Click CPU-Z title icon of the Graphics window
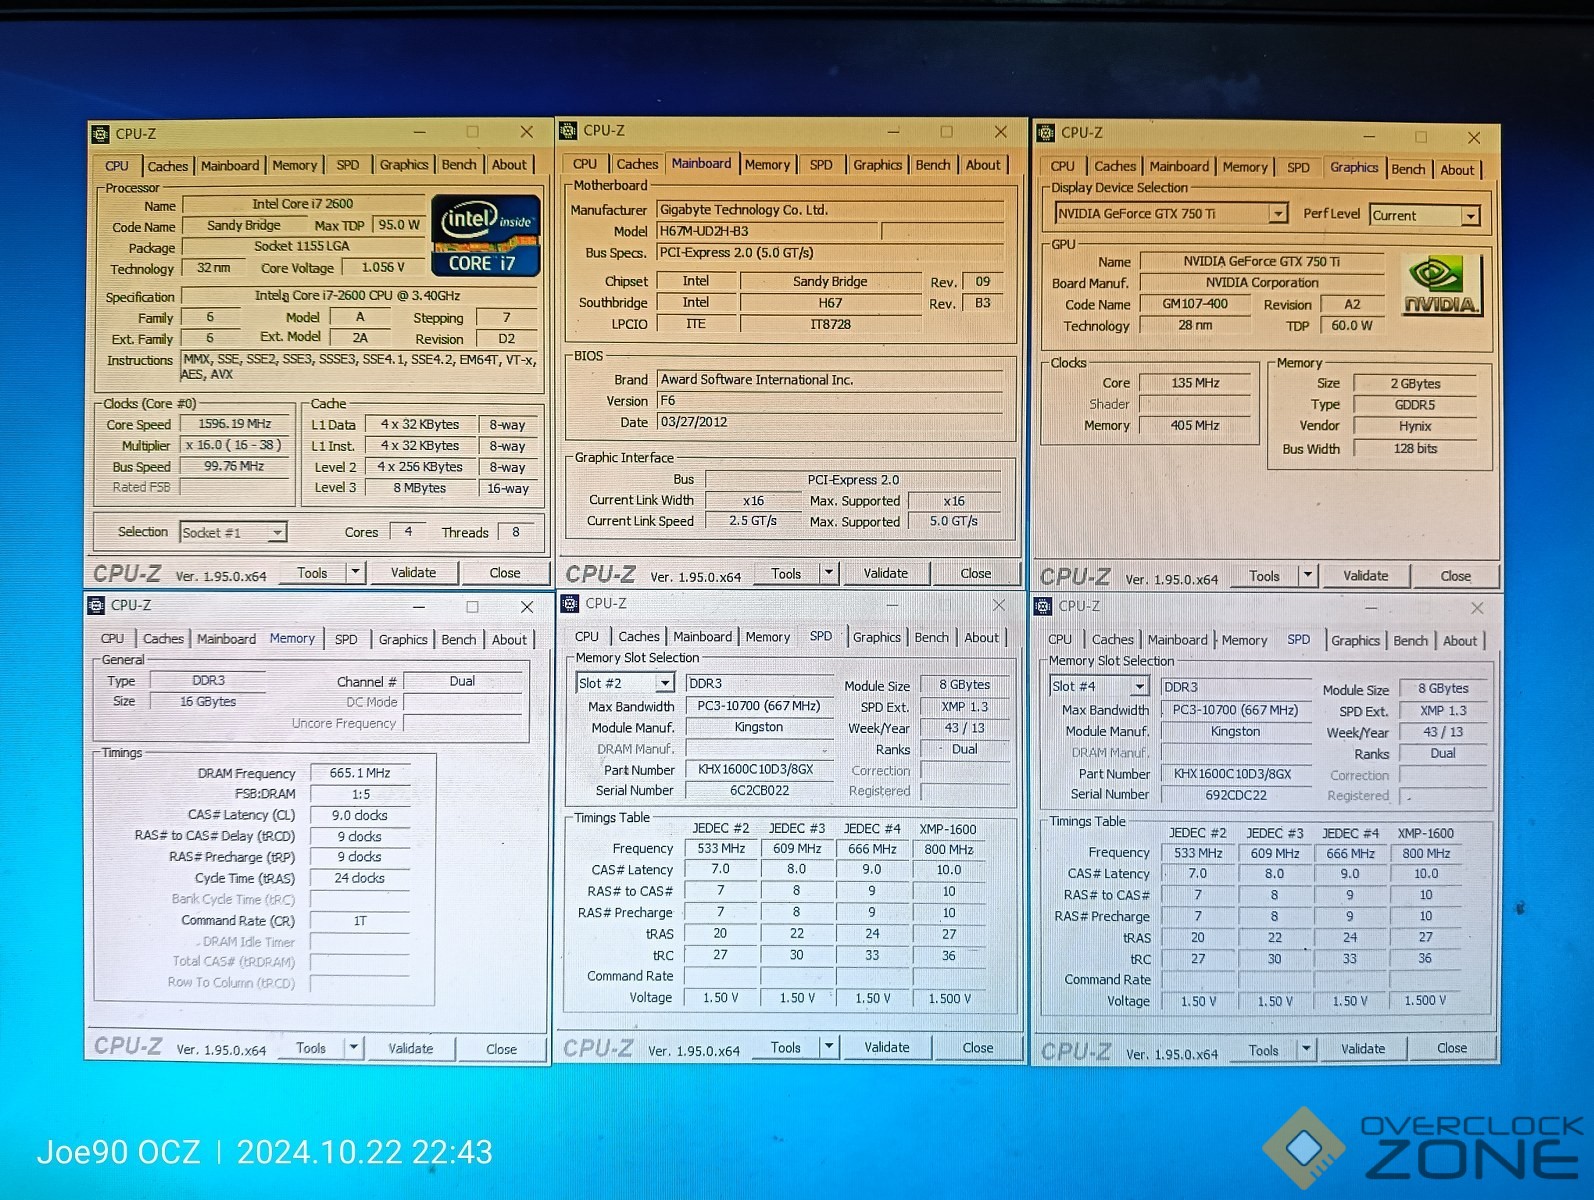Screen dimensions: 1594x1200 [1046, 132]
